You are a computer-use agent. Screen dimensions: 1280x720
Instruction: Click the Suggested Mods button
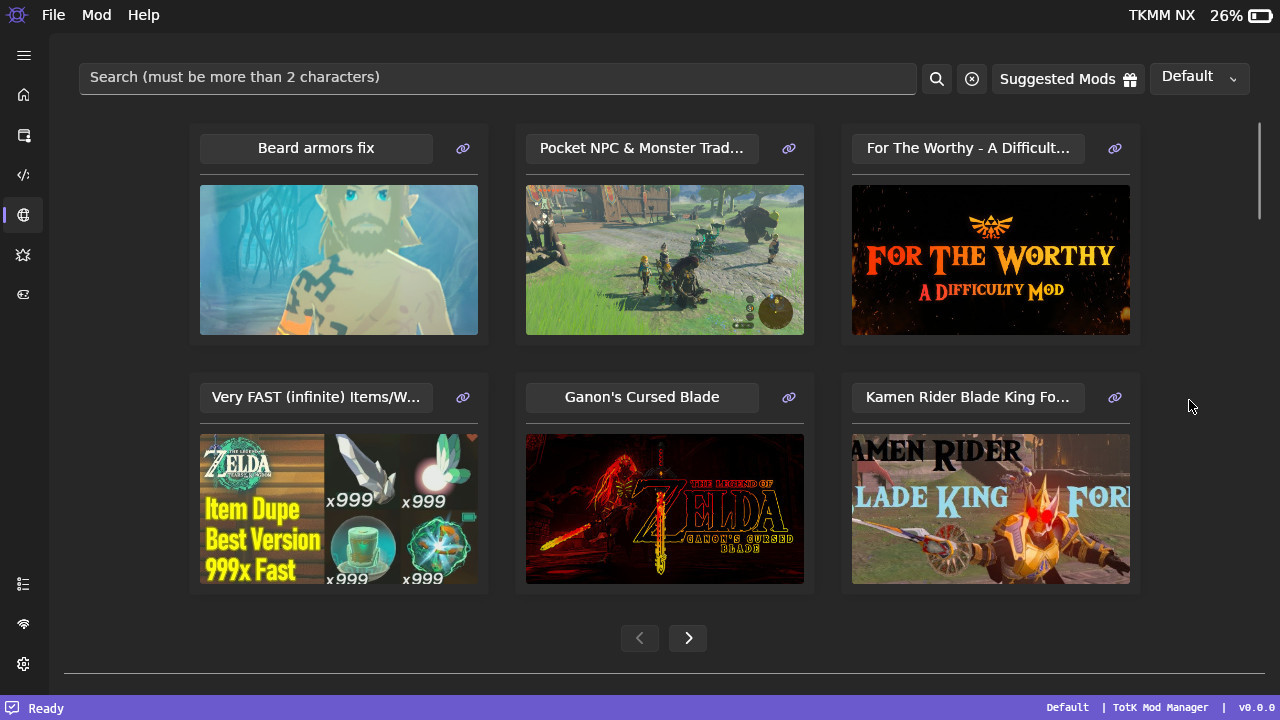[1067, 79]
